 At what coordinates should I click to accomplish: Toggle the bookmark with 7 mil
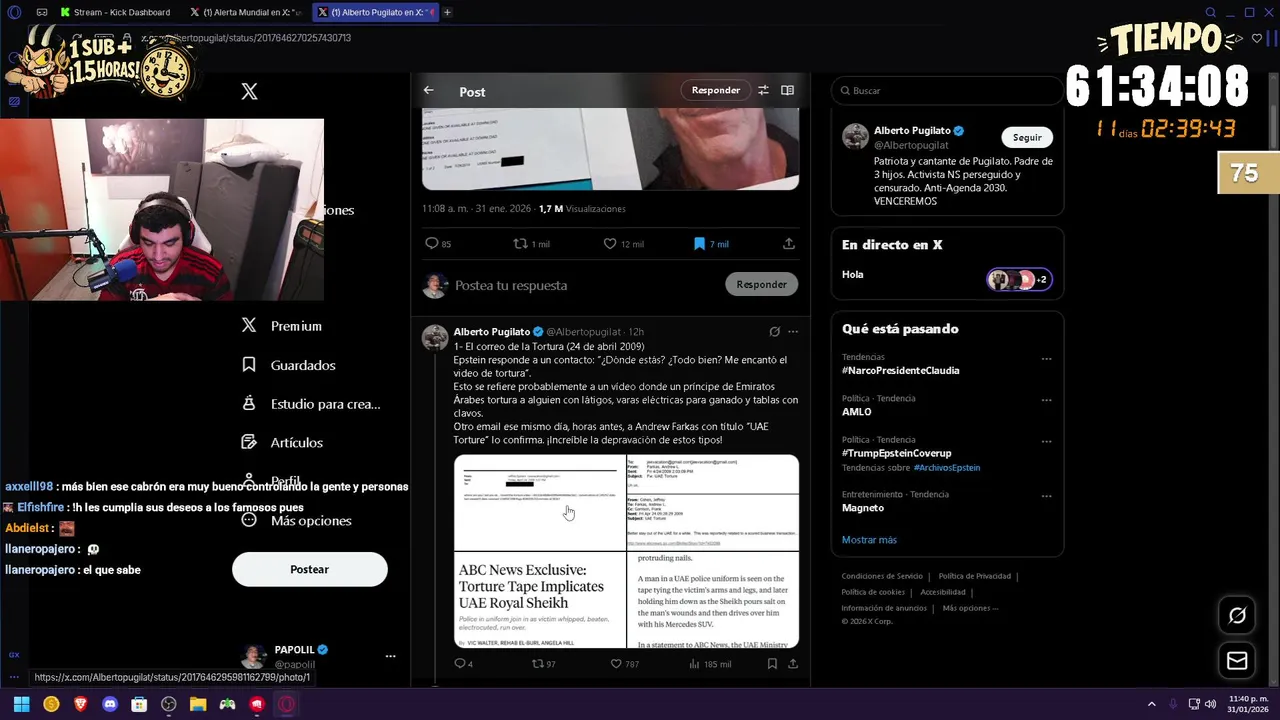click(x=711, y=243)
